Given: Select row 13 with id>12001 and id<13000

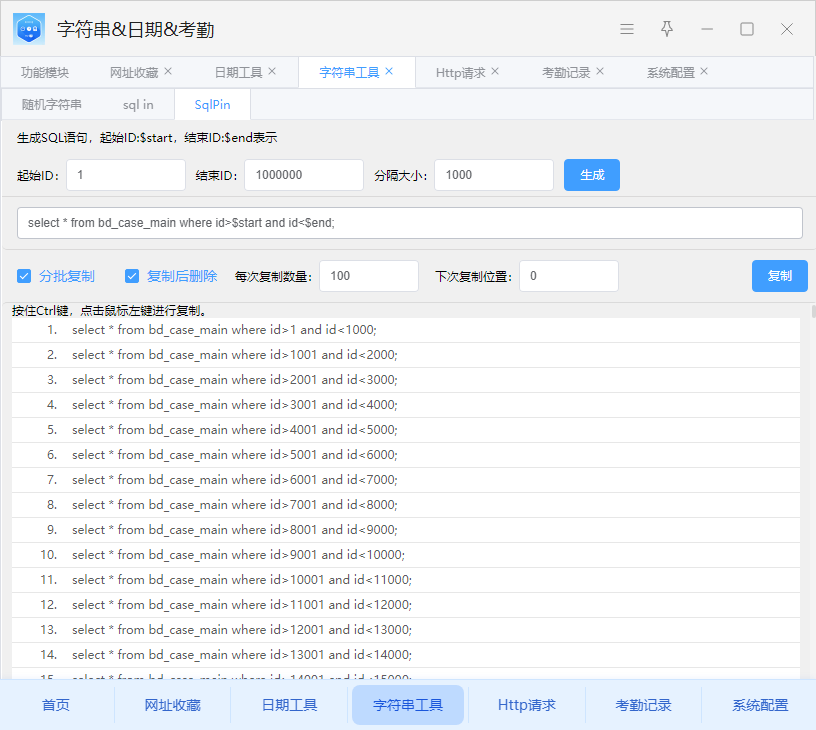Looking at the screenshot, I should tap(406, 630).
